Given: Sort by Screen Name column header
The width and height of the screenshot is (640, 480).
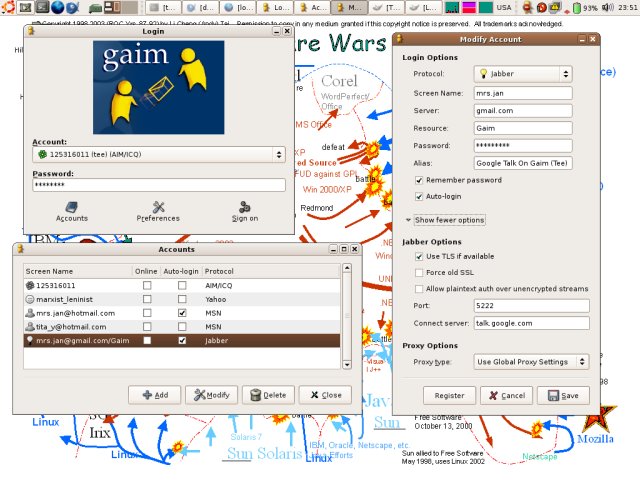Looking at the screenshot, I should pyautogui.click(x=78, y=271).
